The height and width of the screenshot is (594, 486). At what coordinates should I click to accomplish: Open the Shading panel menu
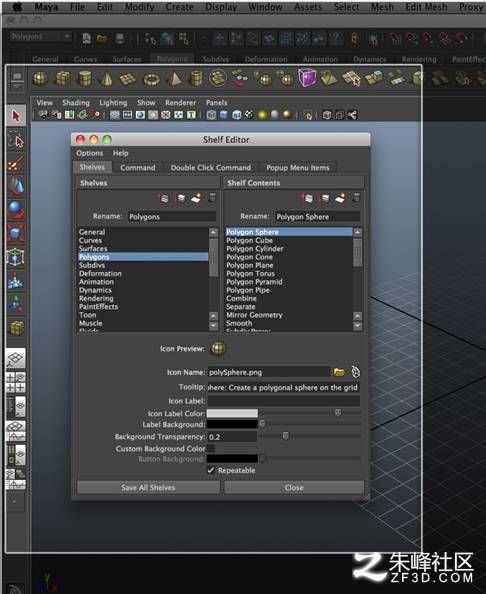tap(76, 103)
